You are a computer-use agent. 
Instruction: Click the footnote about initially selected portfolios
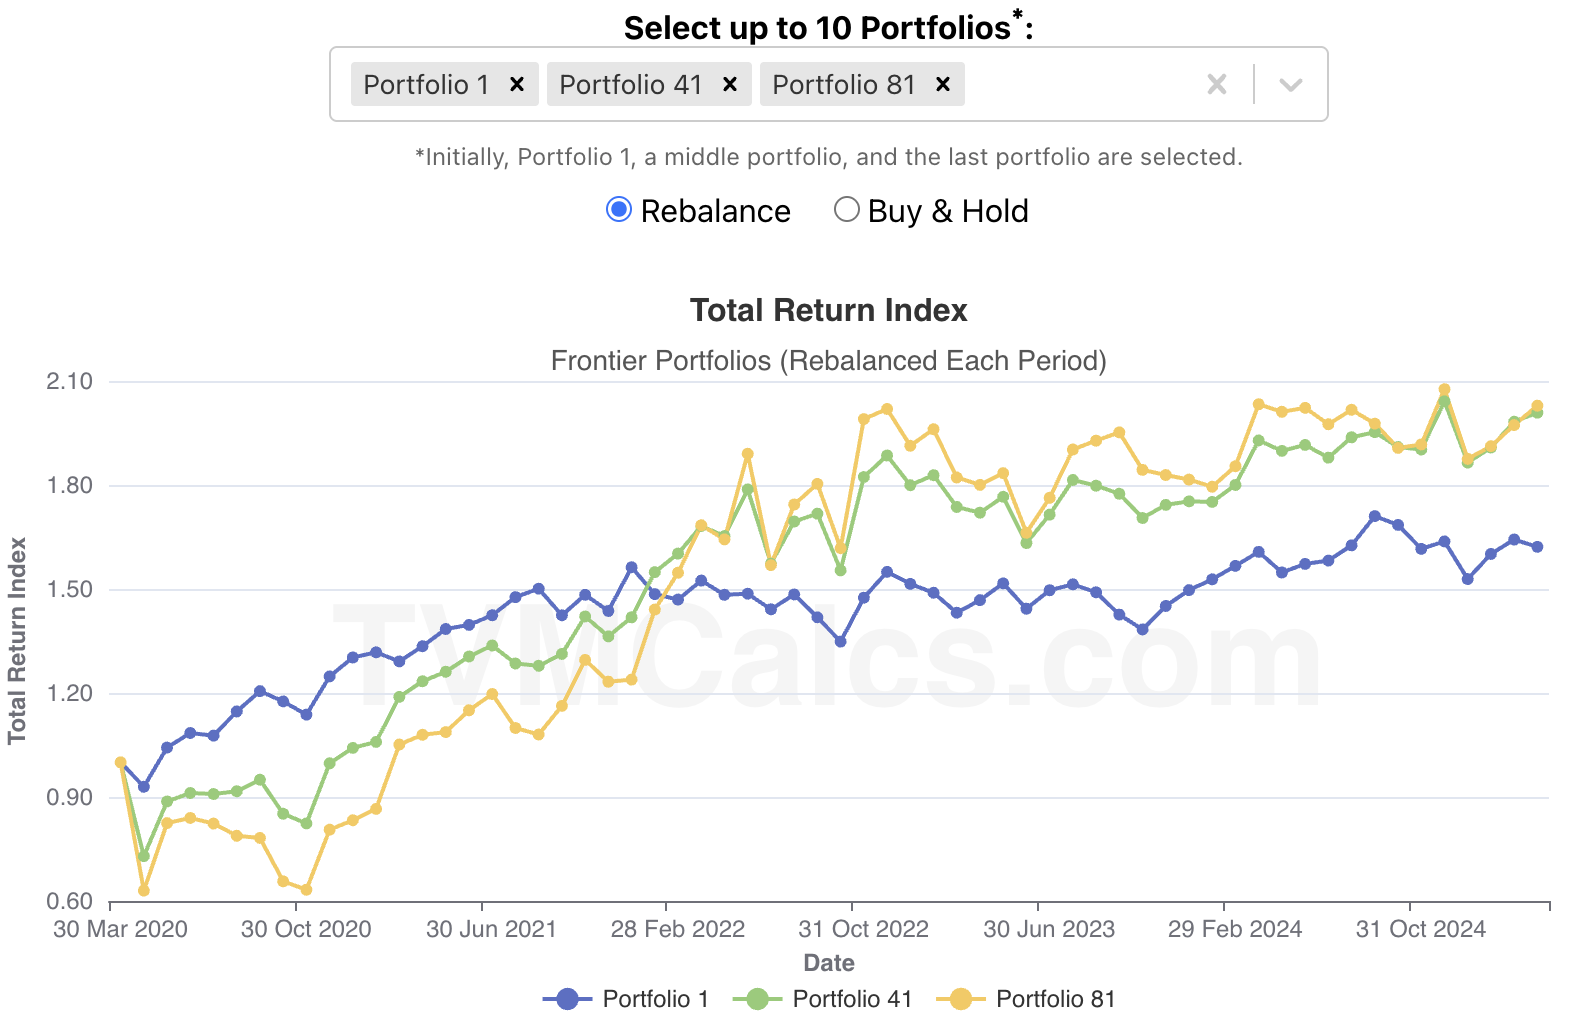pyautogui.click(x=829, y=157)
